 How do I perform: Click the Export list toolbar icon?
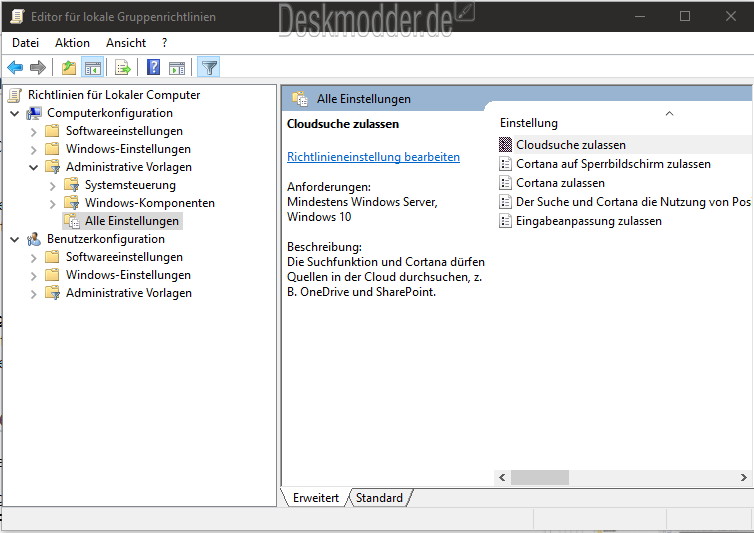click(x=123, y=68)
